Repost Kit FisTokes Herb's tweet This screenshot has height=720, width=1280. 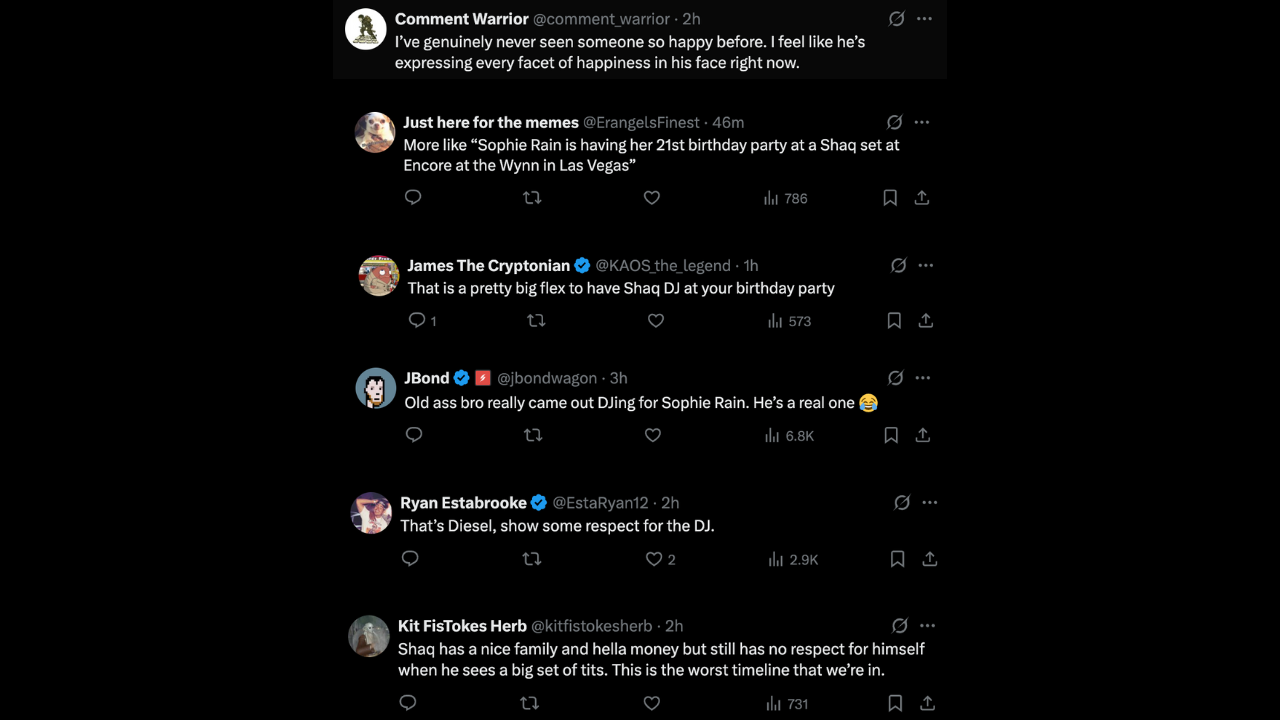point(529,704)
